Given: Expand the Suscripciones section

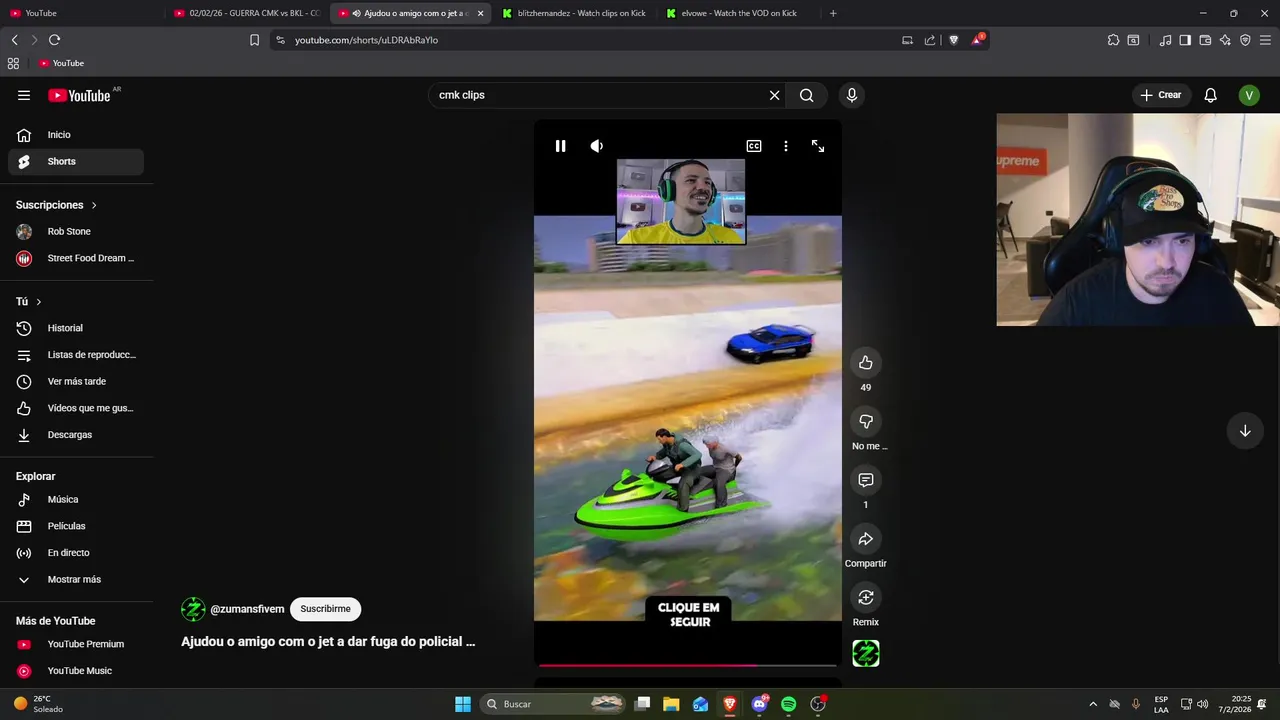Looking at the screenshot, I should (x=57, y=205).
